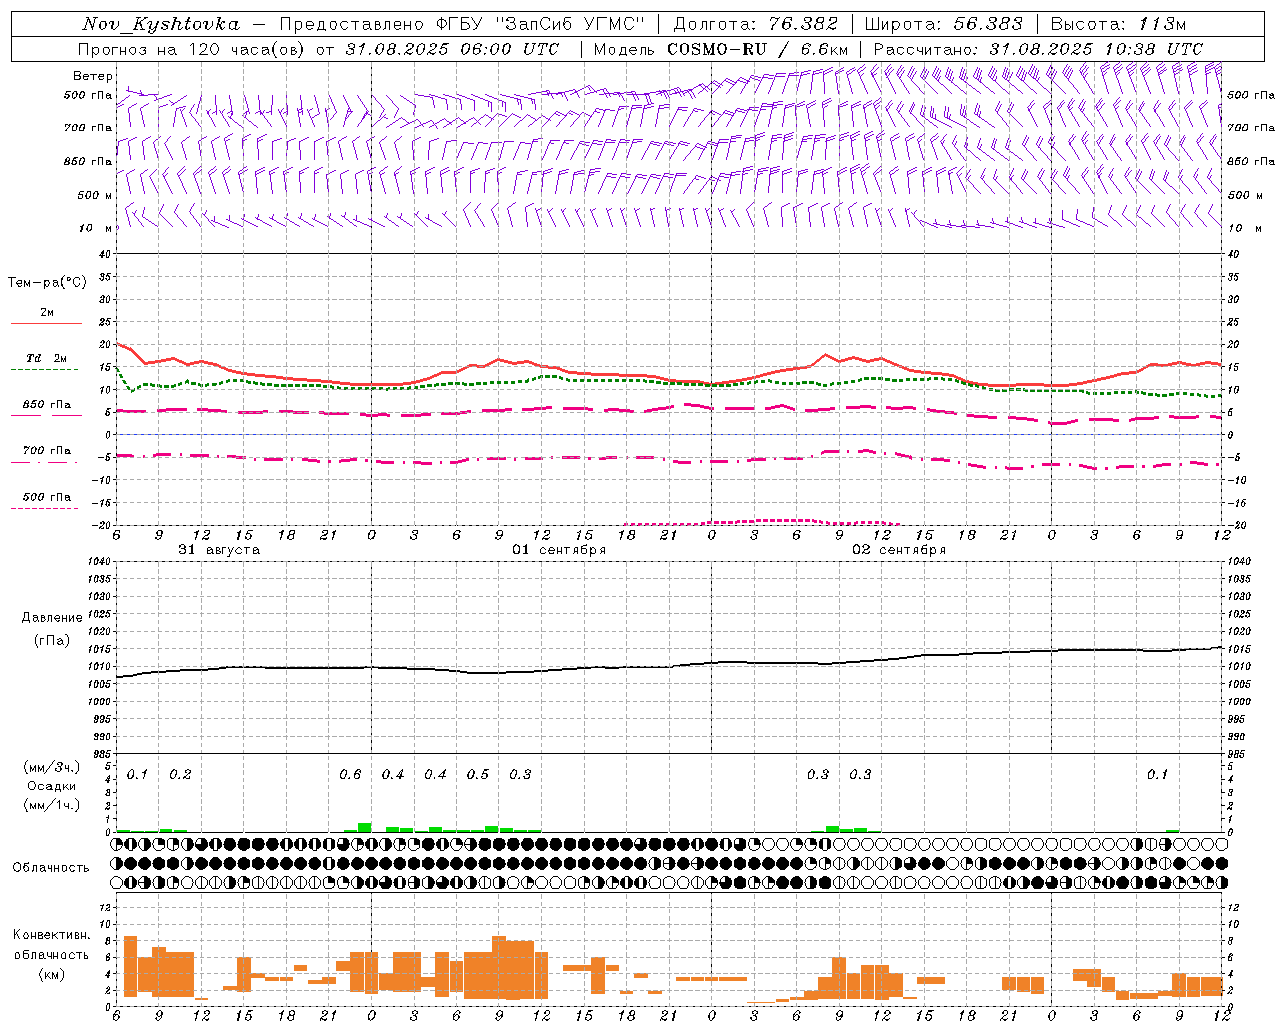Click the Модель COSMO-RU / 6.6км text
Viewport: 1280px width, 1024px height.
click(x=721, y=49)
